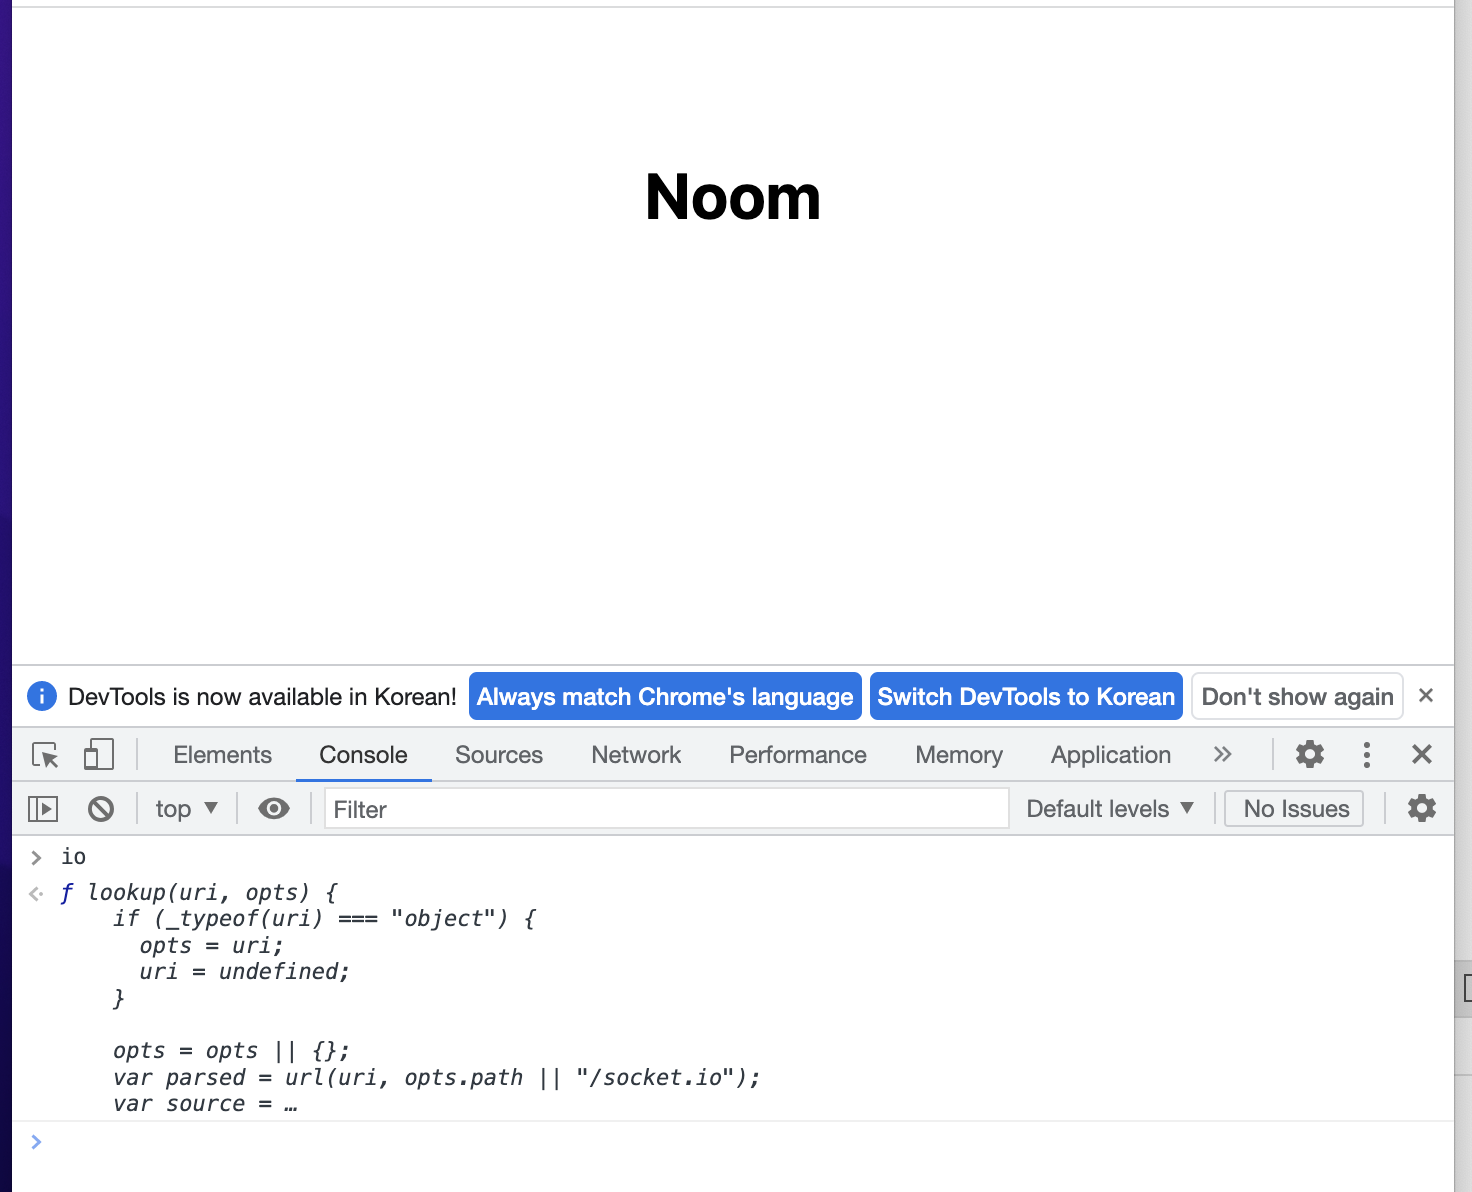Open the Default levels dropdown
Viewport: 1472px width, 1192px height.
pyautogui.click(x=1110, y=809)
